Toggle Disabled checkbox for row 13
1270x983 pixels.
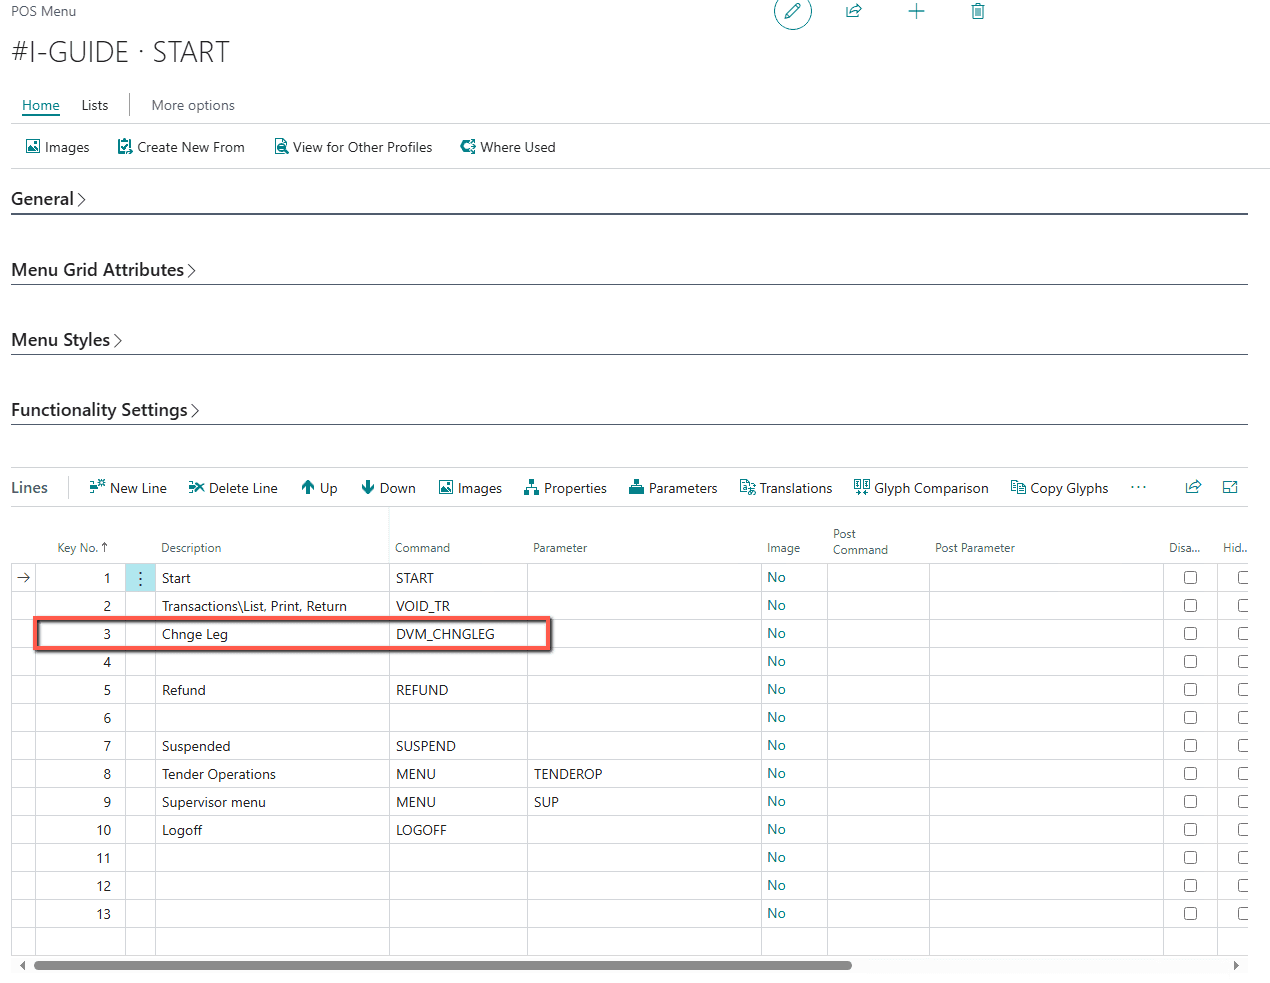(x=1190, y=914)
